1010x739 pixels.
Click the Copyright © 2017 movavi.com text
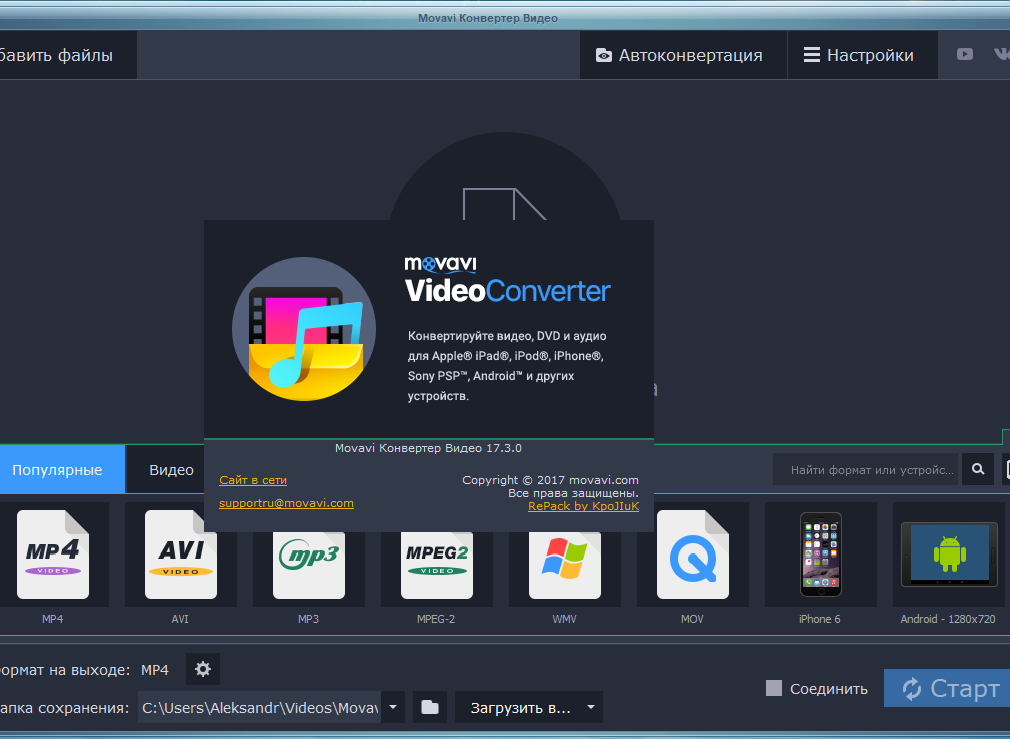click(x=551, y=480)
